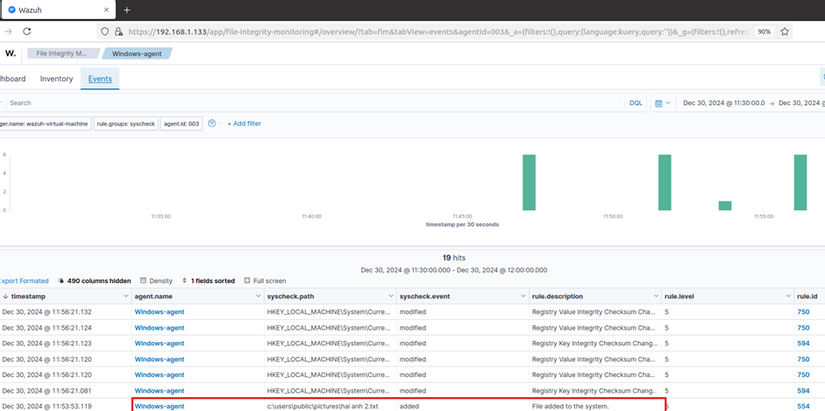Viewport: 825px width, 411px height.
Task: Expand the rule.level column header menu
Action: click(x=788, y=297)
